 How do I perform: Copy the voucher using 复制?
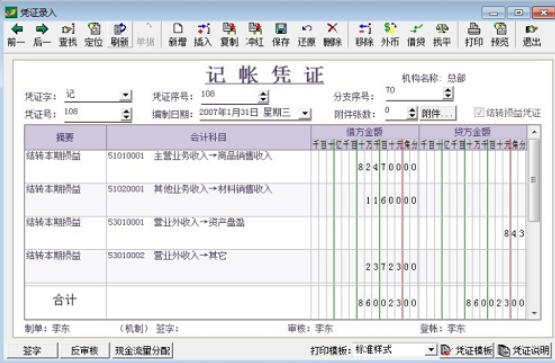(229, 35)
